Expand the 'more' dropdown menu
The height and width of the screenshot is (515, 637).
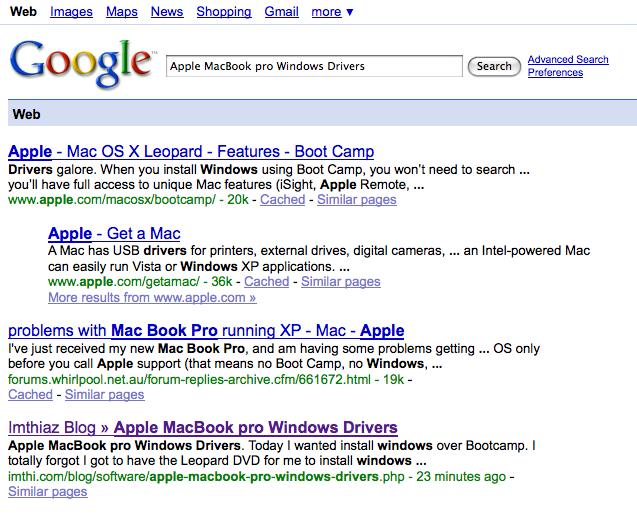tap(332, 12)
